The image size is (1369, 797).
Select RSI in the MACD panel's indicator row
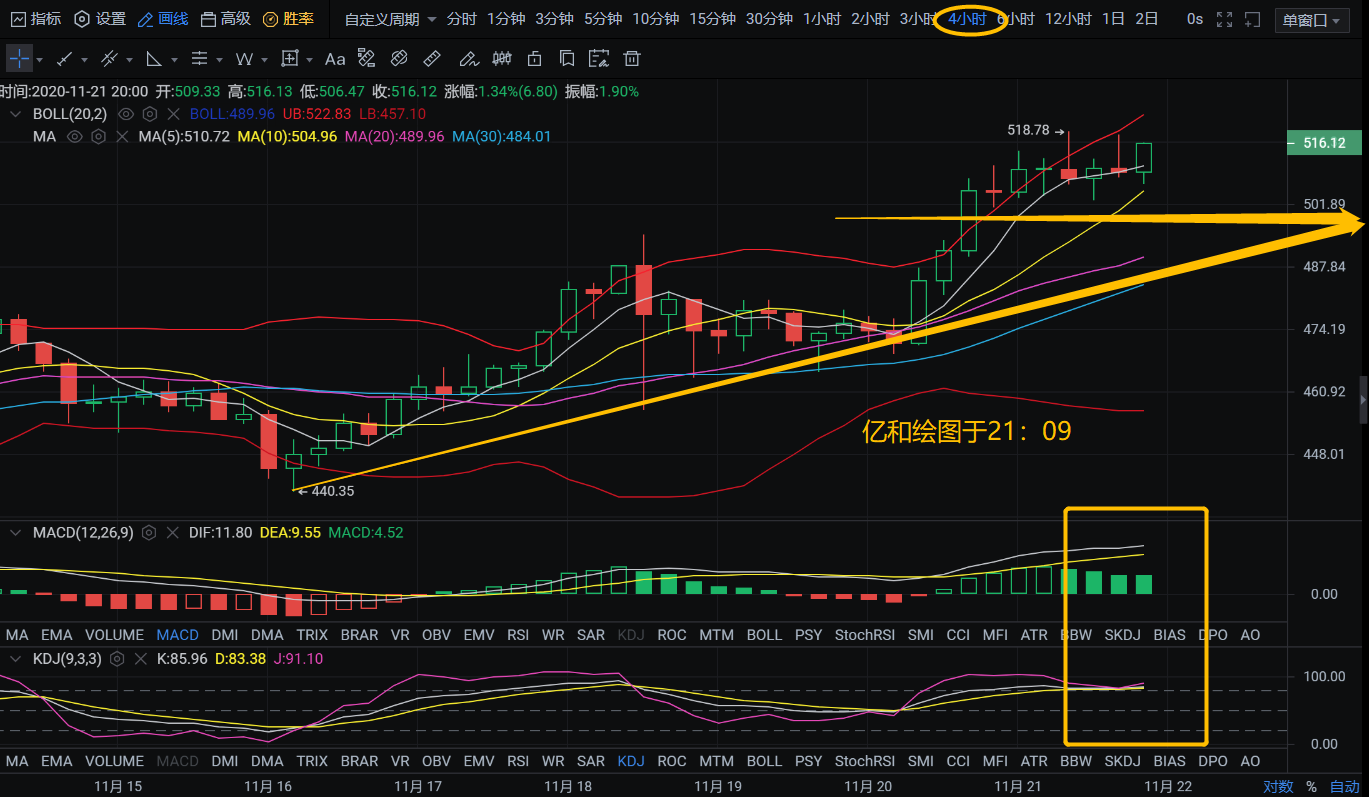click(x=518, y=634)
